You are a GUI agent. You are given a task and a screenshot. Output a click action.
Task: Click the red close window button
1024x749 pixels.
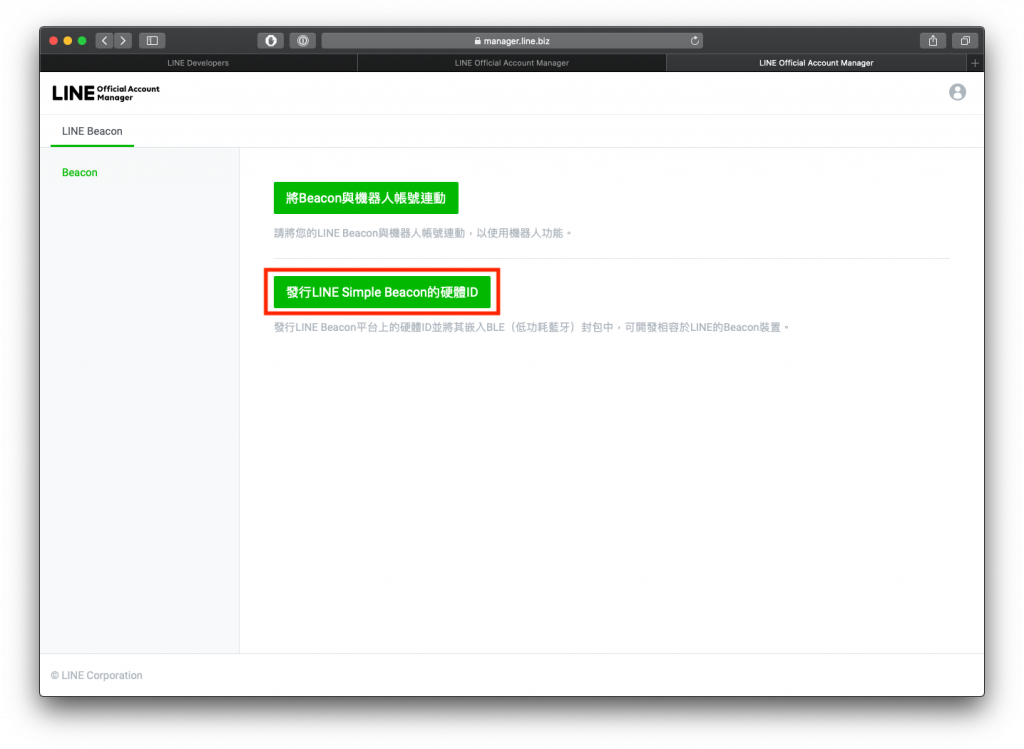(54, 40)
